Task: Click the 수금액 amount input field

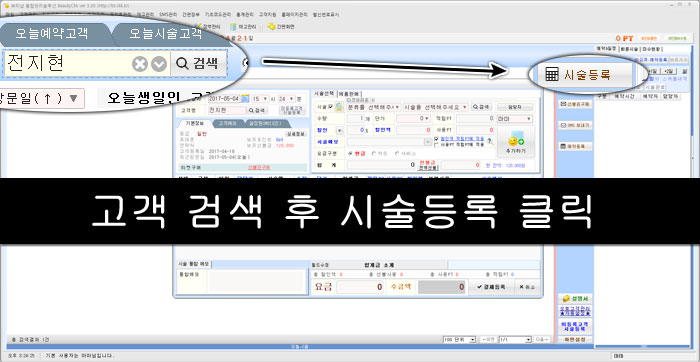Action: 442,287
